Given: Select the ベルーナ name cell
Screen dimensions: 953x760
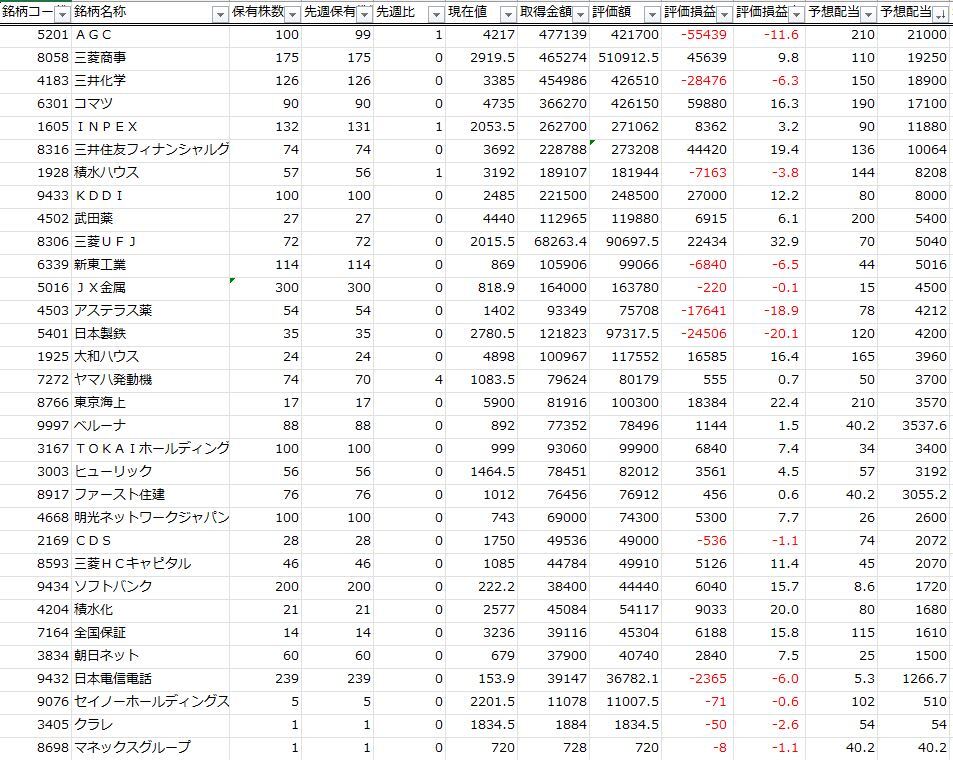Looking at the screenshot, I should click(150, 426).
